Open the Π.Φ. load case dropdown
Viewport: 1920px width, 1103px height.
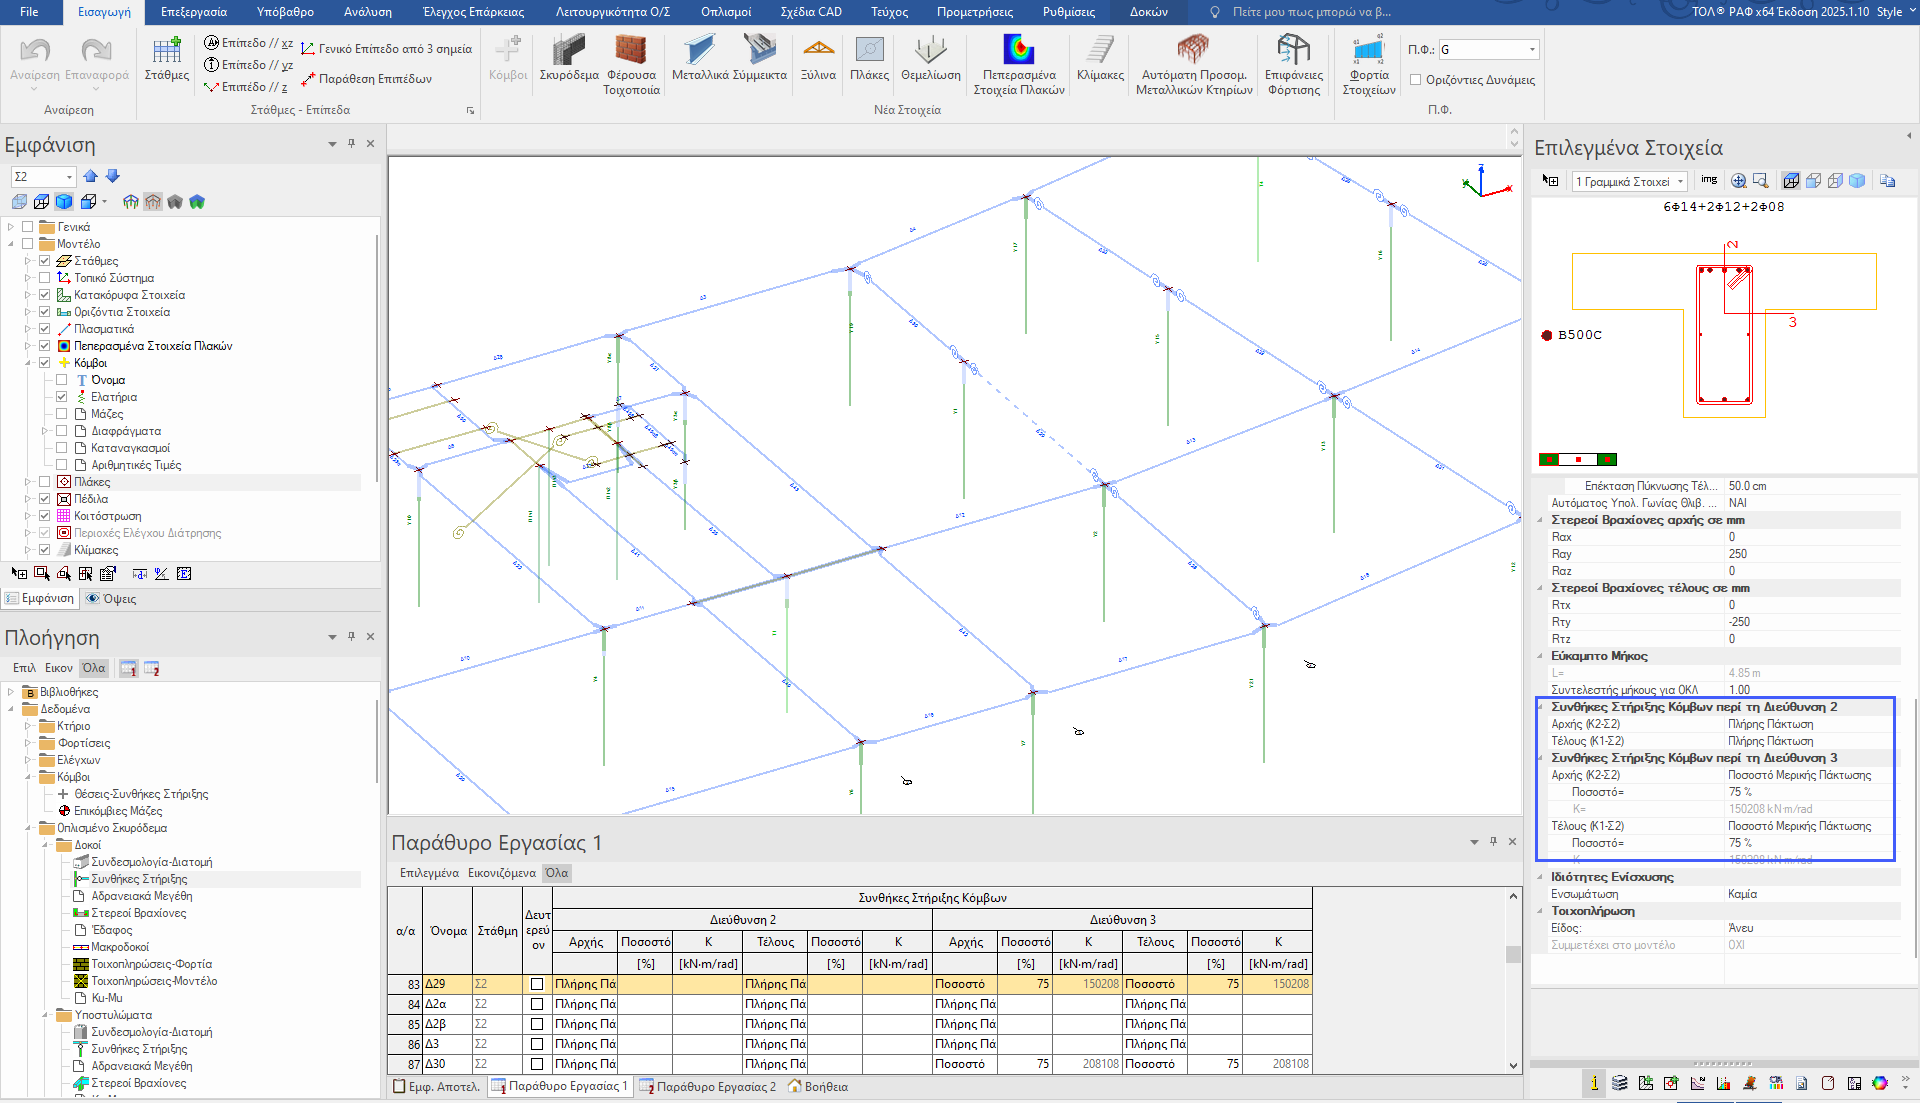click(1532, 50)
